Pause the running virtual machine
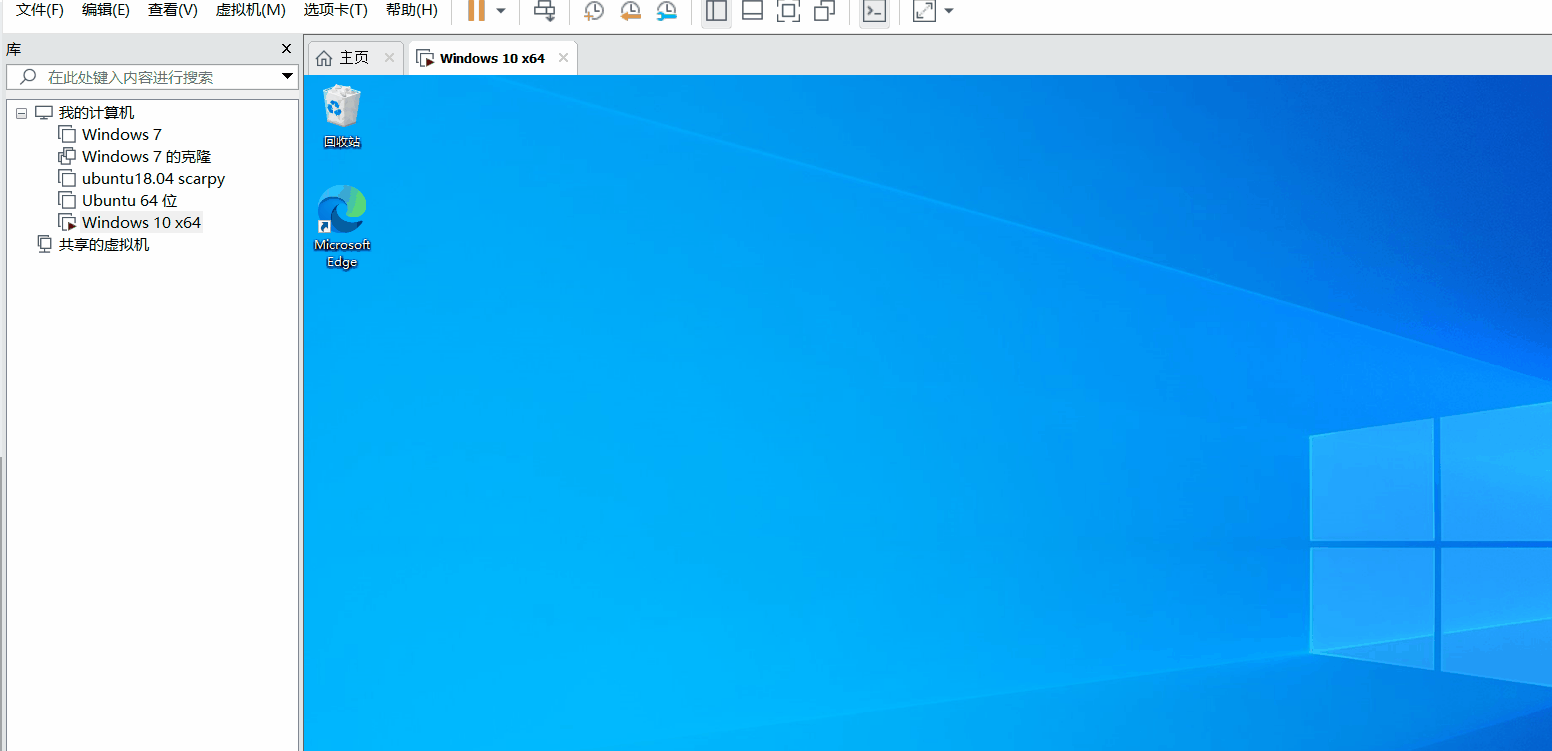1552x751 pixels. pyautogui.click(x=476, y=11)
